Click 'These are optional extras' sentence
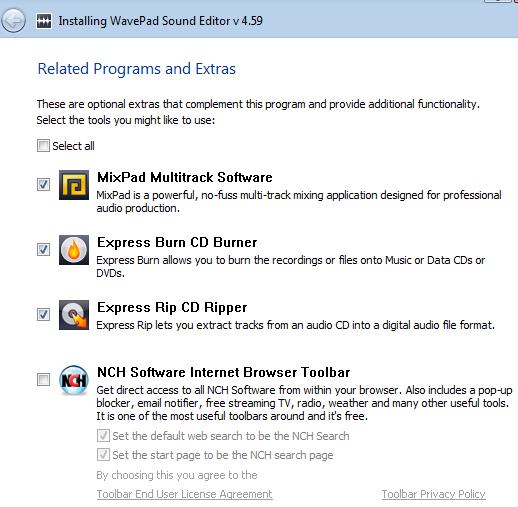 (258, 104)
